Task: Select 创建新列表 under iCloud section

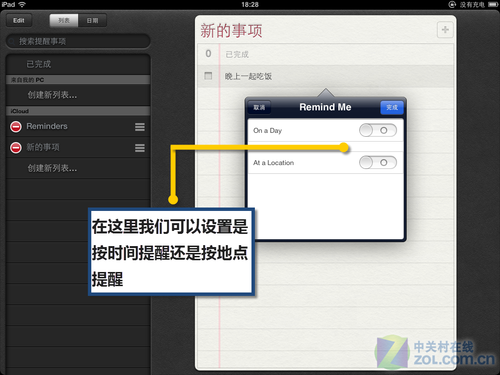Action: click(78, 168)
